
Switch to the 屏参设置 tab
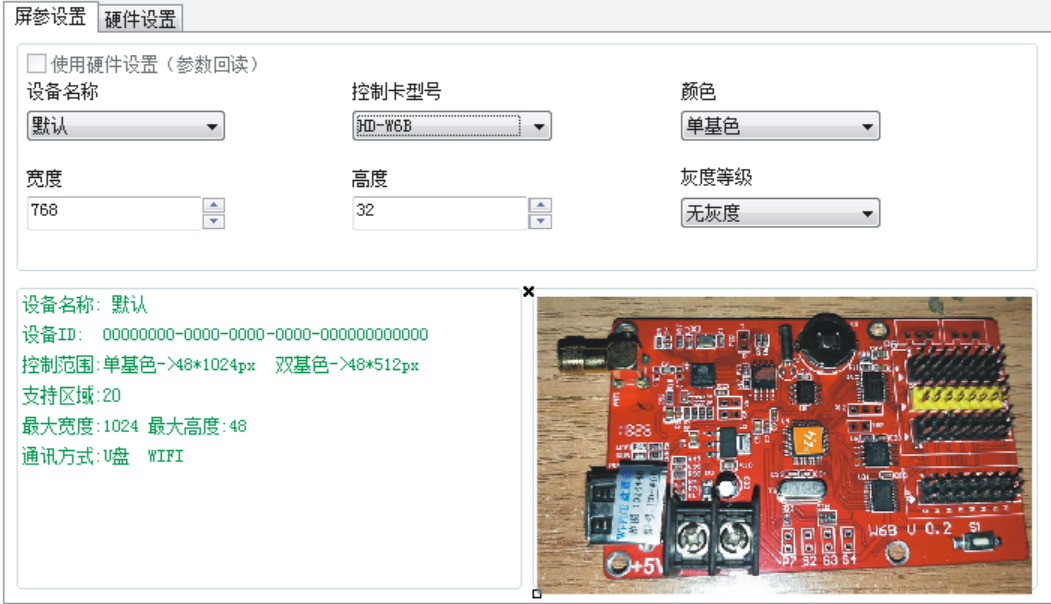50,17
